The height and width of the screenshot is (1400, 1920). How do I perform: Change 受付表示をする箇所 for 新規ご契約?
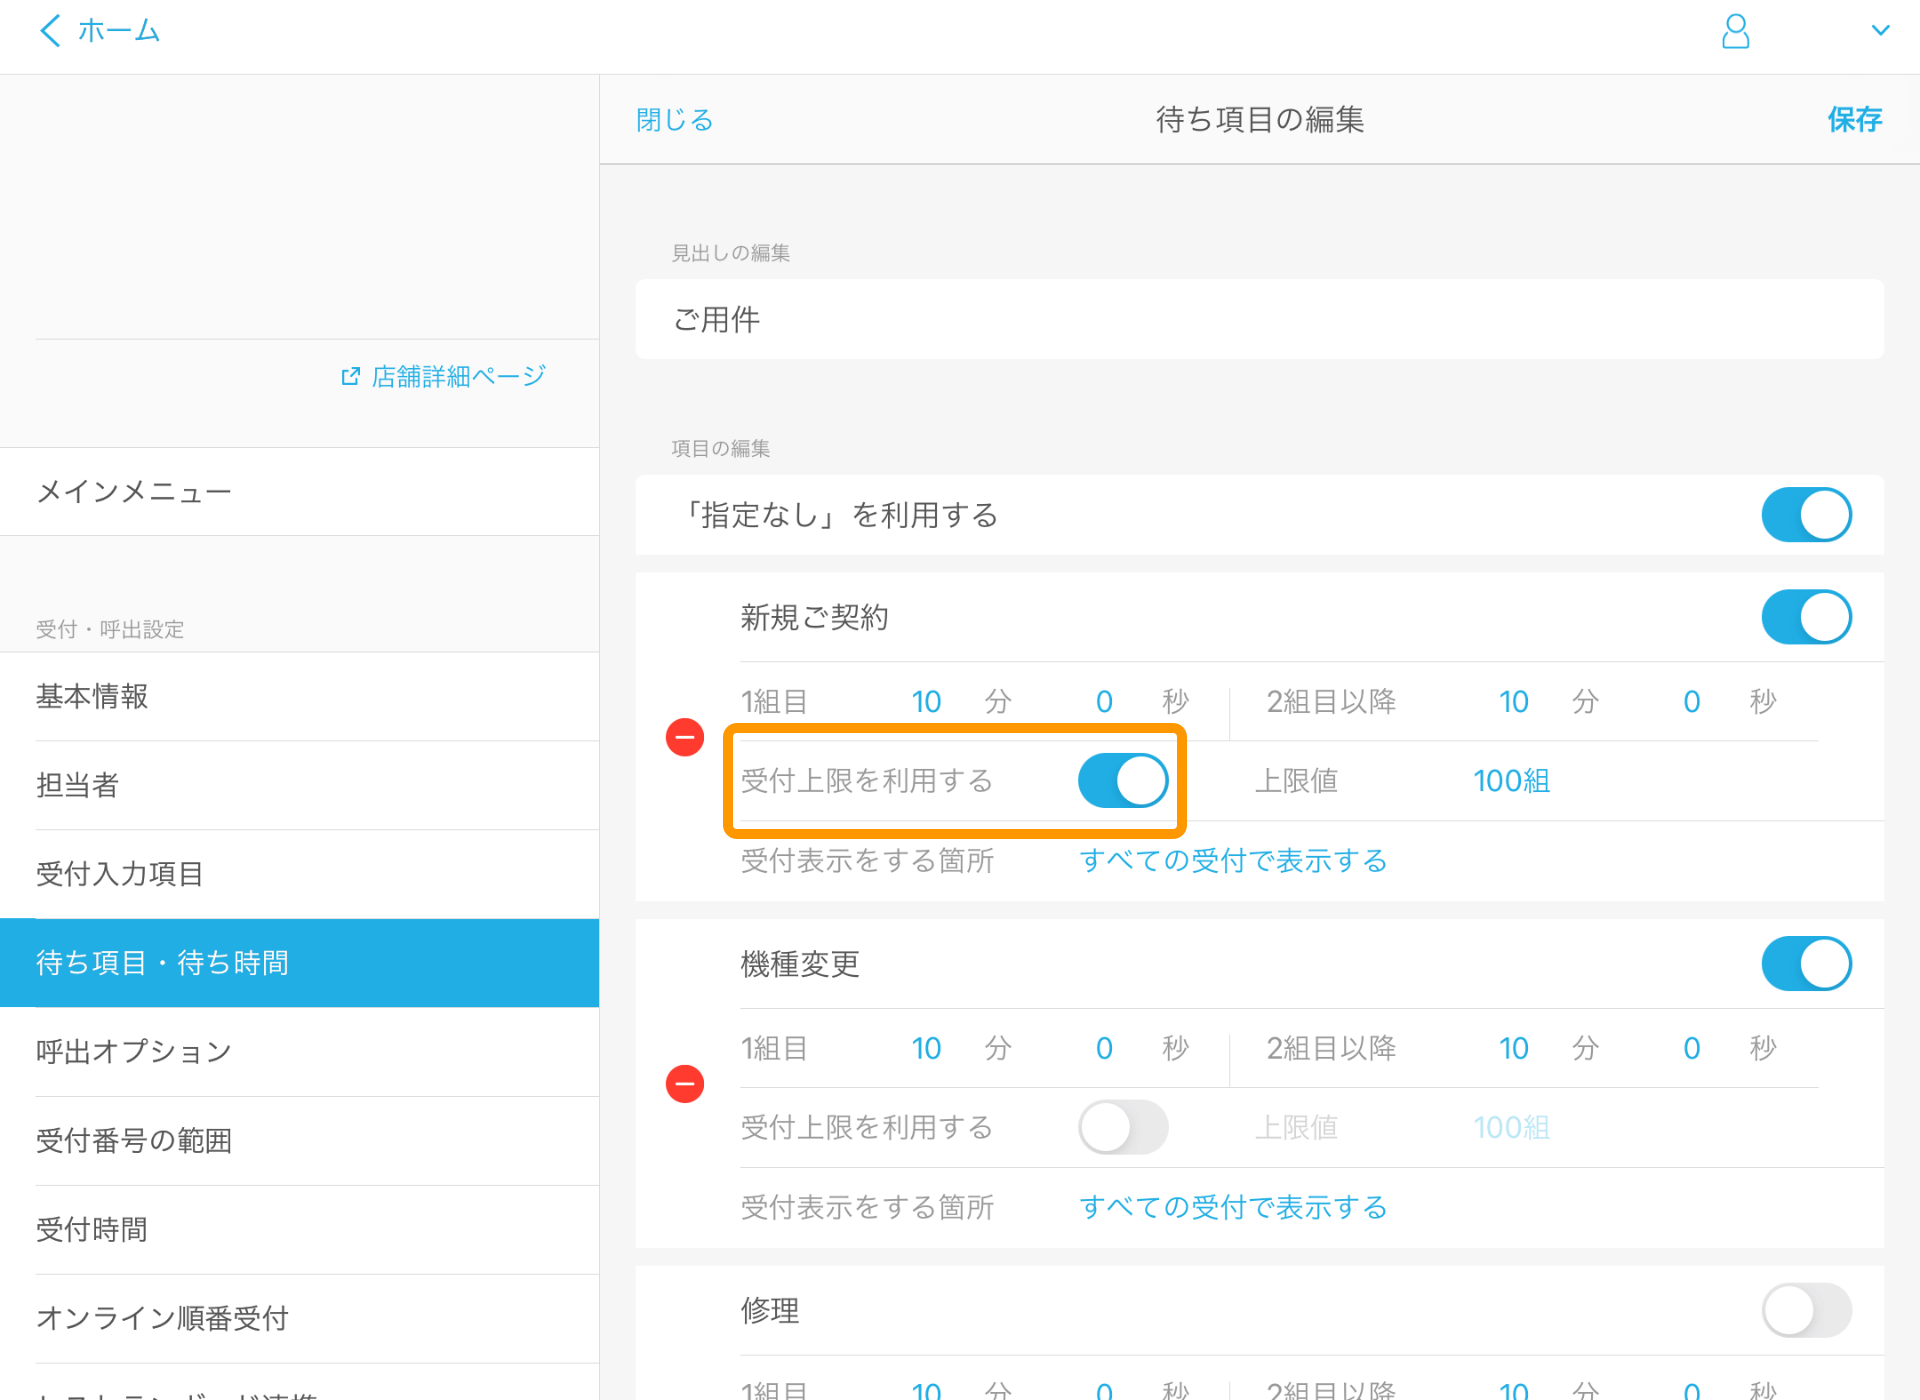tap(1233, 861)
